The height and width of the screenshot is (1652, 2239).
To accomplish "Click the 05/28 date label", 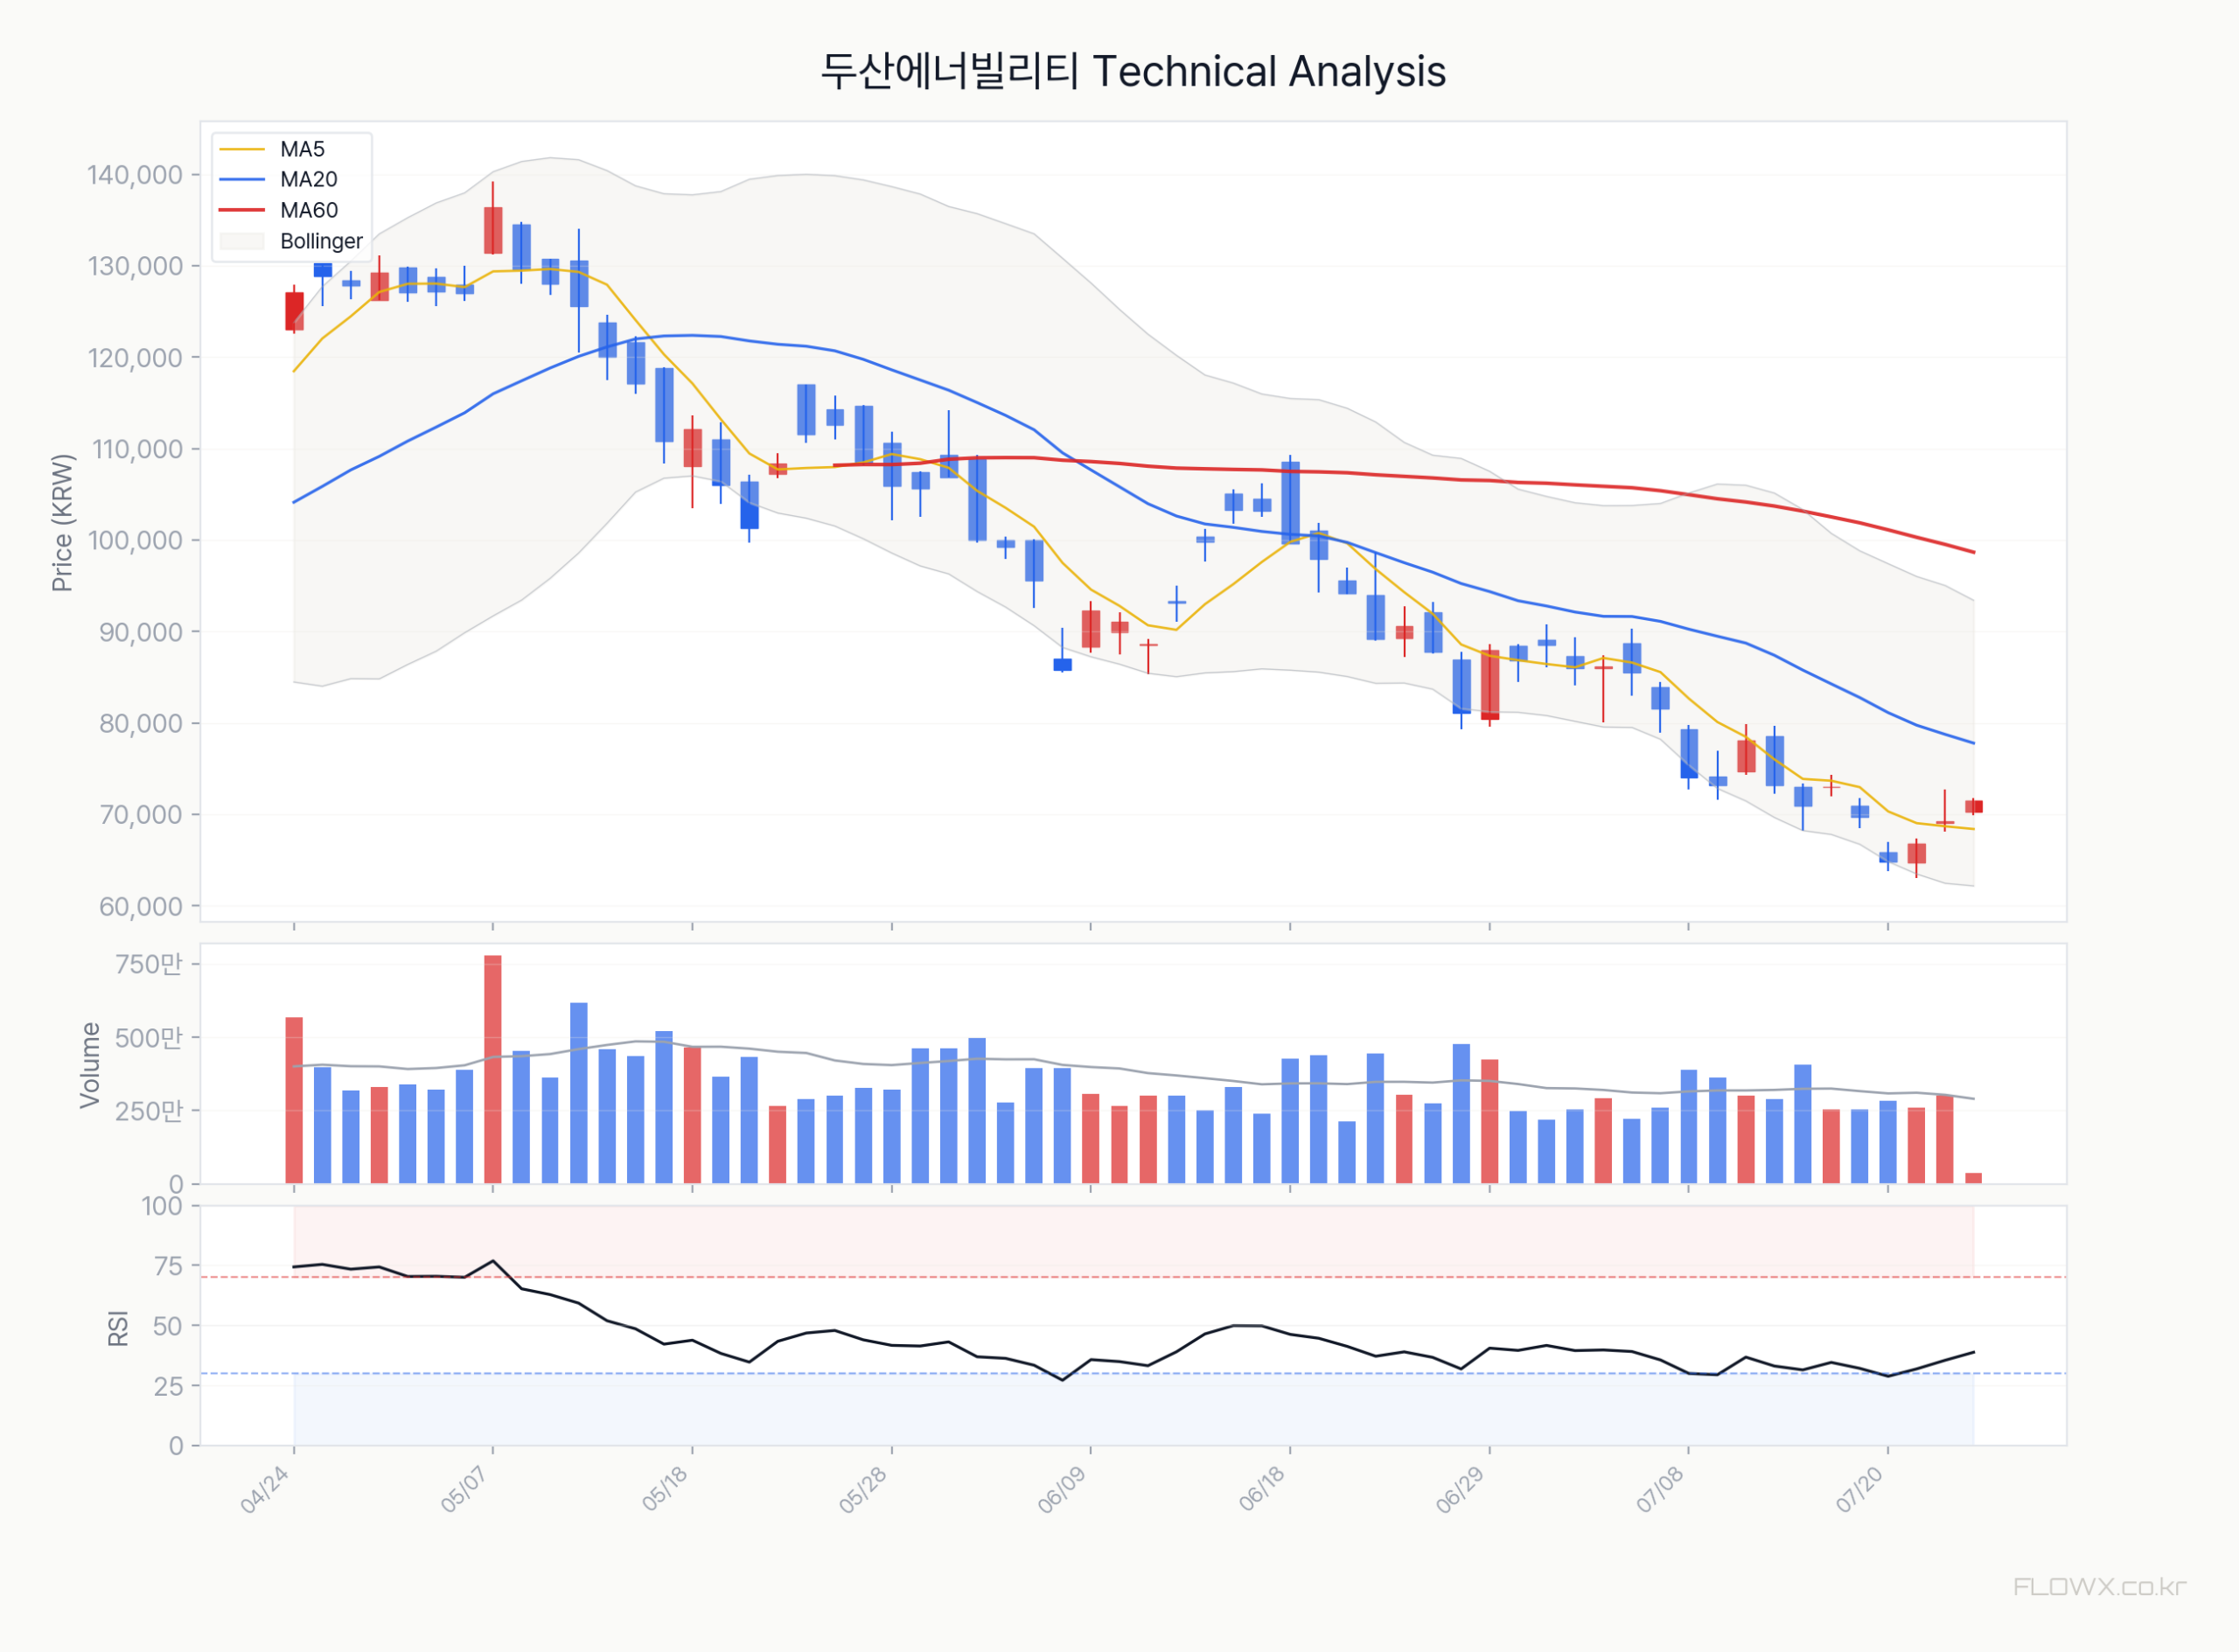I will [x=863, y=1489].
